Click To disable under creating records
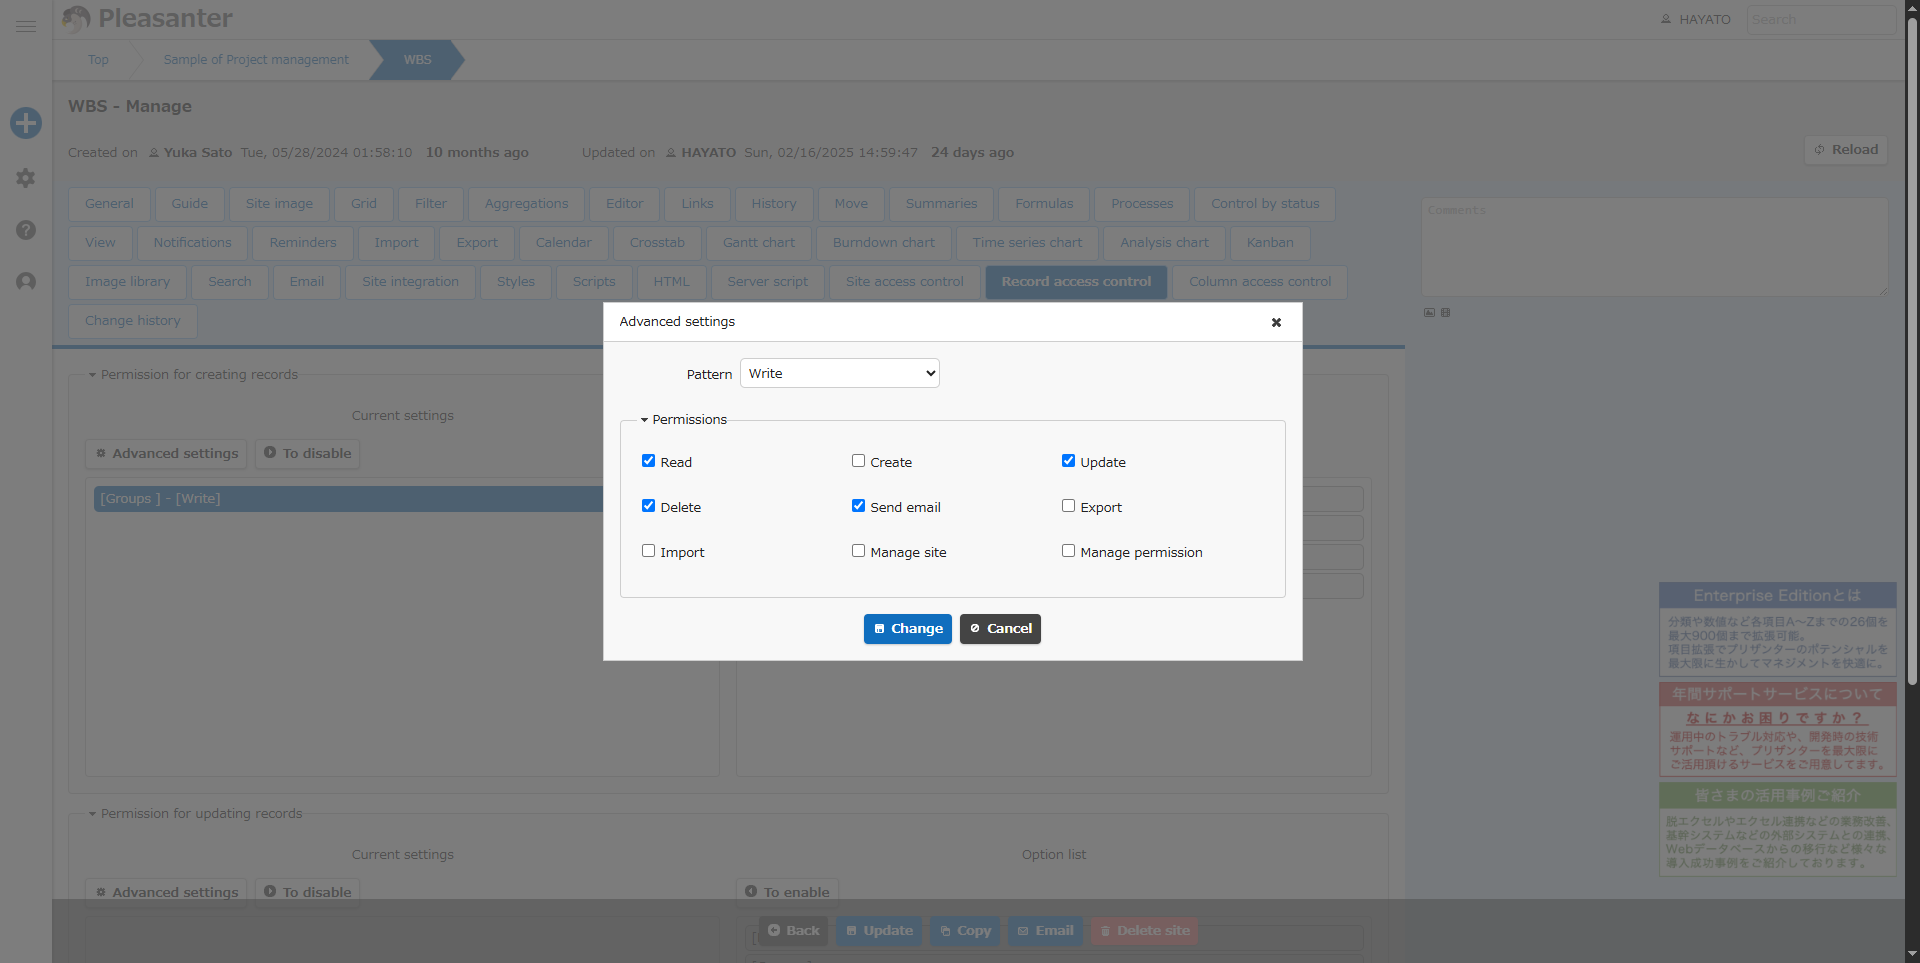1920x963 pixels. [307, 454]
